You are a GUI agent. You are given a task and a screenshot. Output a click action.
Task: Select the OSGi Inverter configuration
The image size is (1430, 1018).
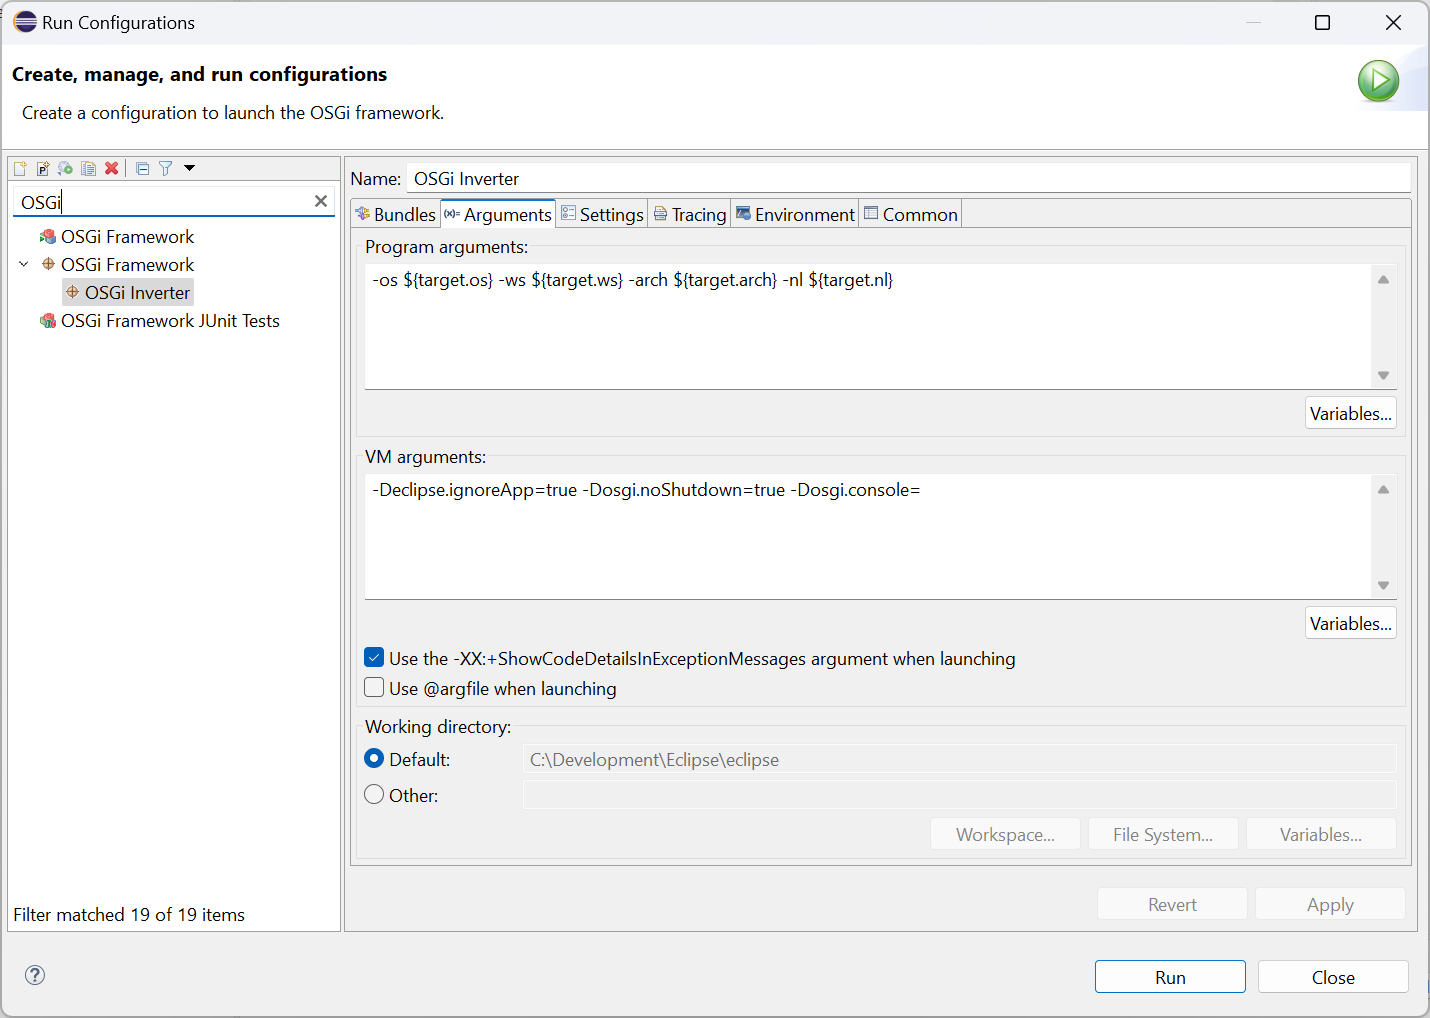coord(128,293)
